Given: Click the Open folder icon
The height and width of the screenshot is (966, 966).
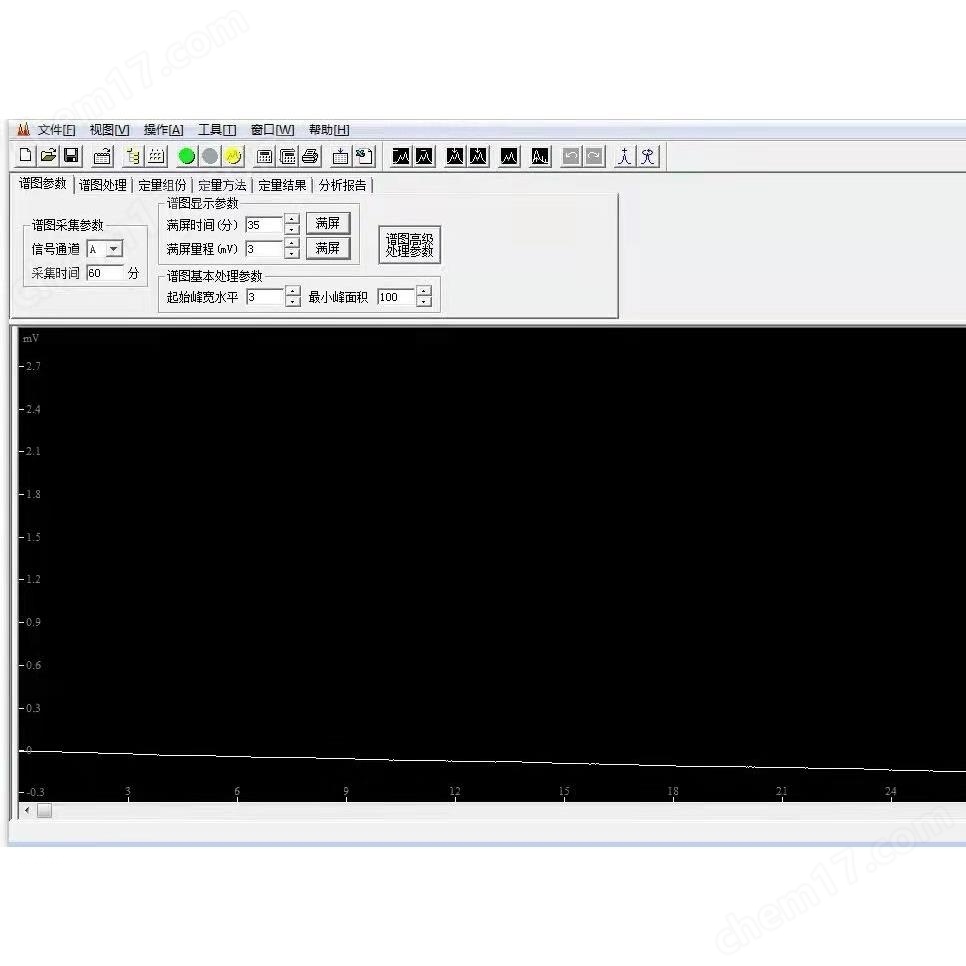Looking at the screenshot, I should 48,156.
